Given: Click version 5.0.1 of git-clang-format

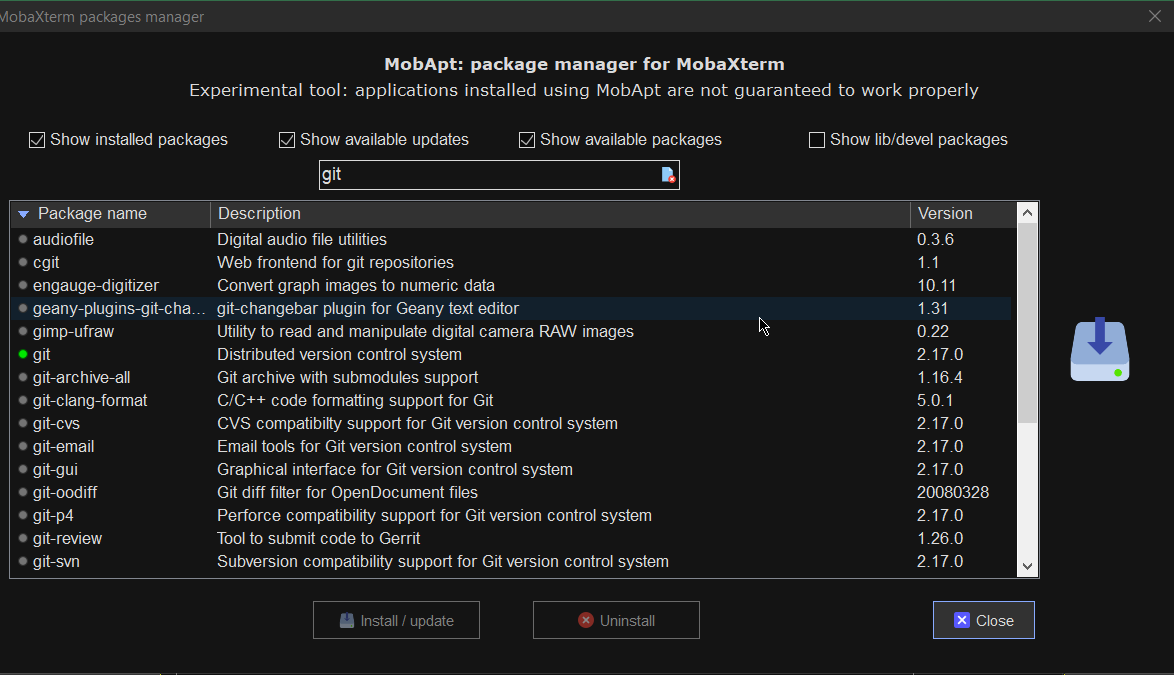Looking at the screenshot, I should point(935,401).
